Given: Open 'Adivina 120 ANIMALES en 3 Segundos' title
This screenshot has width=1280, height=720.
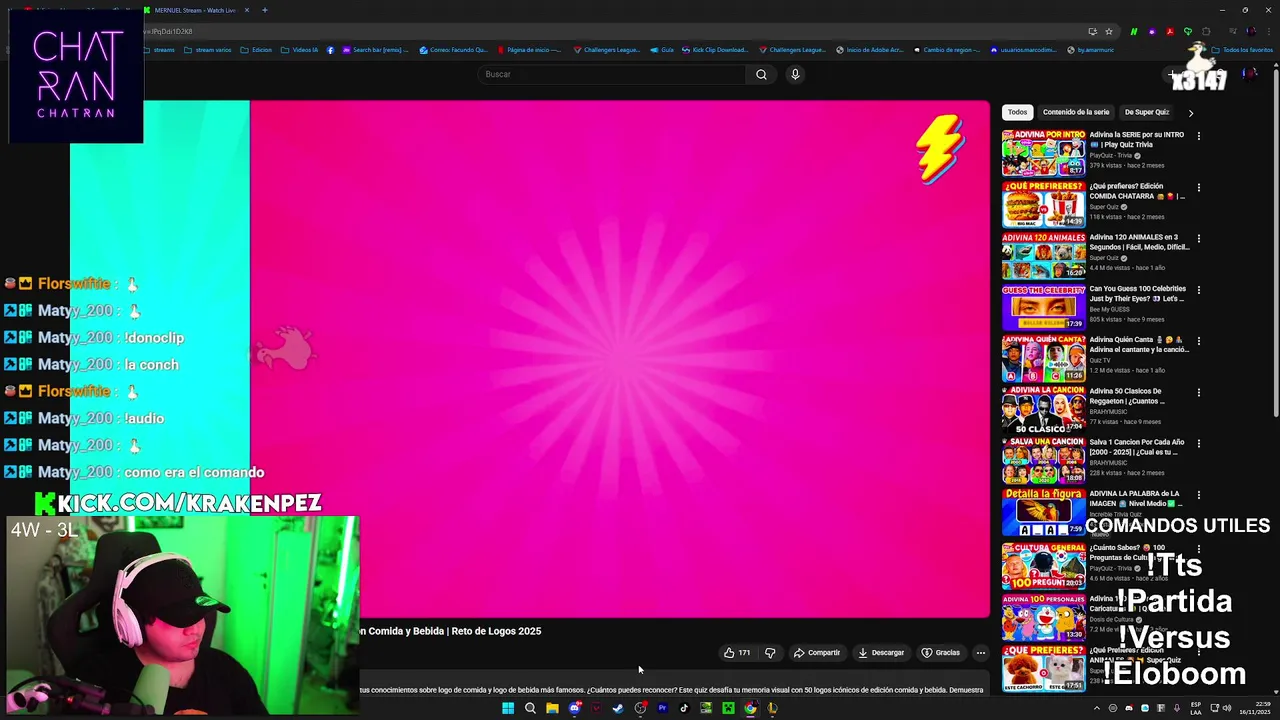Looking at the screenshot, I should coord(1139,242).
